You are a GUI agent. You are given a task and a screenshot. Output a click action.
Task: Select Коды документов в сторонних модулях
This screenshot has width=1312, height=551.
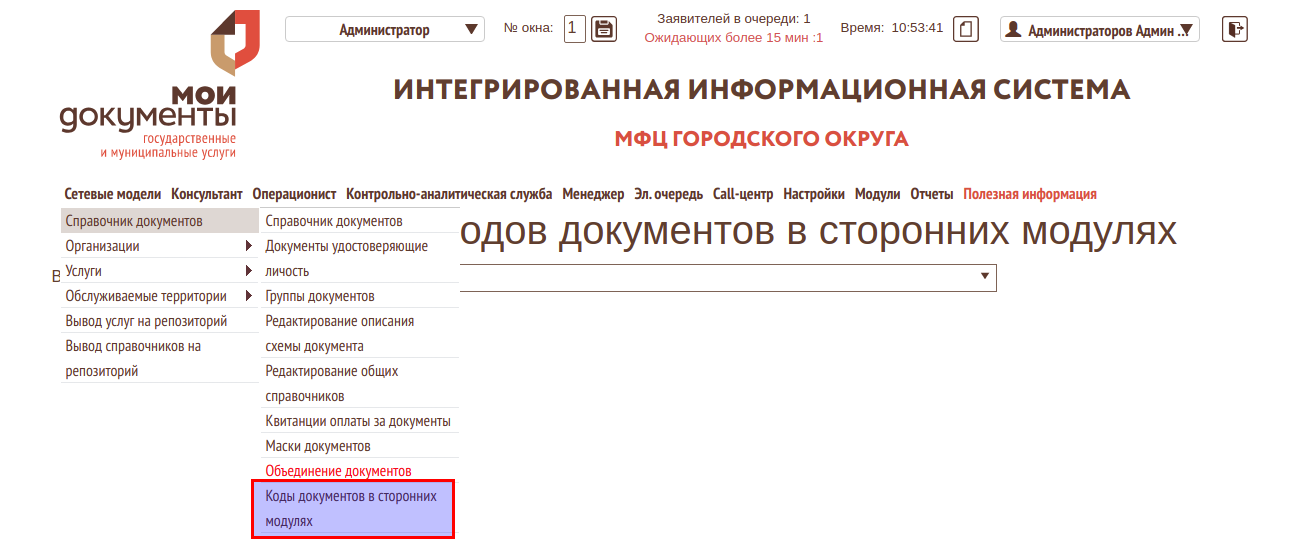click(x=352, y=508)
